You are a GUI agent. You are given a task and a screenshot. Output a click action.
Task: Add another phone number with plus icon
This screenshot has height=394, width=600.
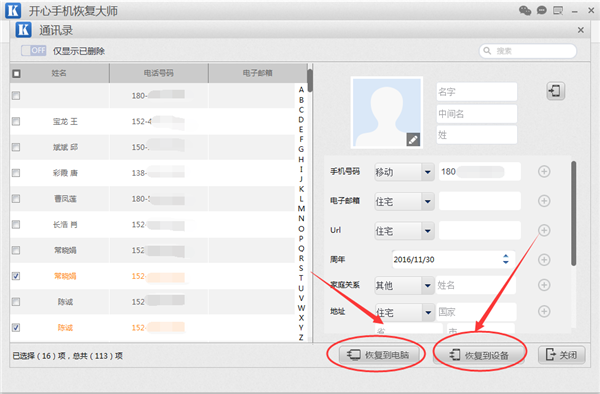point(544,171)
